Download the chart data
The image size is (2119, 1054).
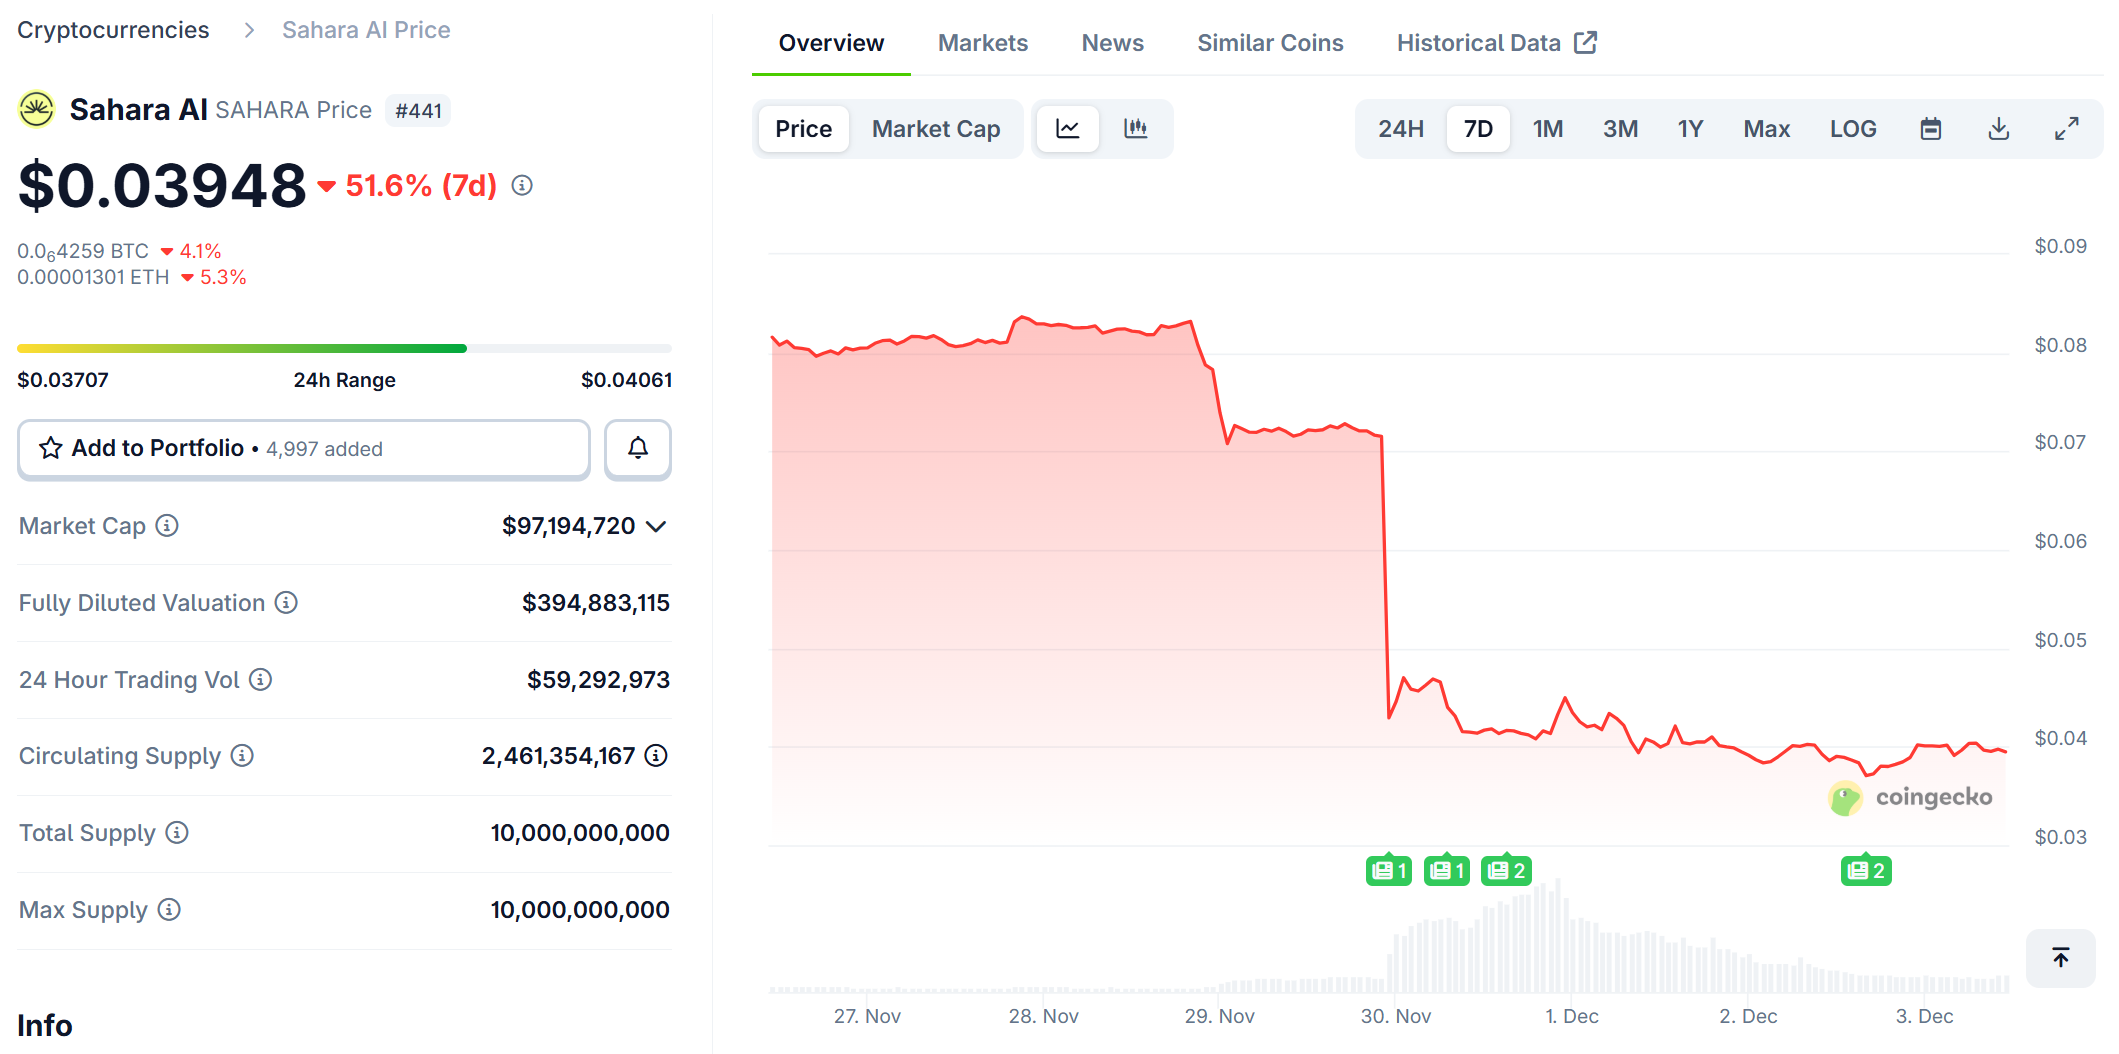(1997, 128)
